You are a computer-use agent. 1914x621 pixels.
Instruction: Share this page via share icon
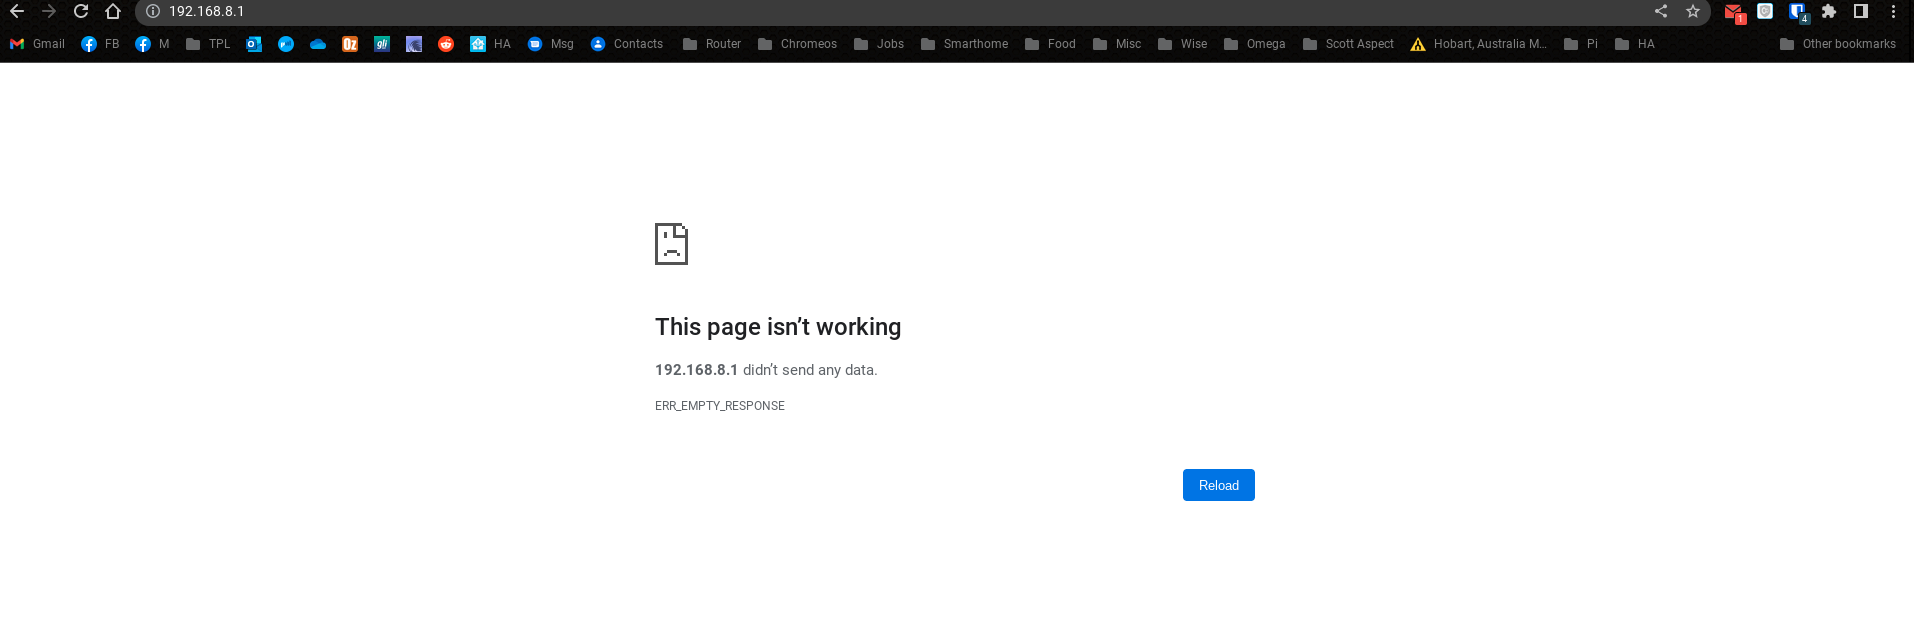[1661, 12]
